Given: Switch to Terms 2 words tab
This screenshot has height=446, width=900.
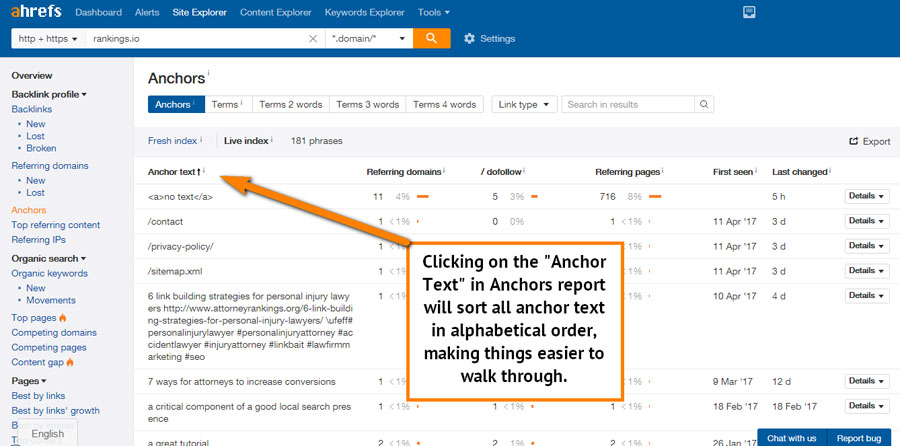Looking at the screenshot, I should [290, 104].
